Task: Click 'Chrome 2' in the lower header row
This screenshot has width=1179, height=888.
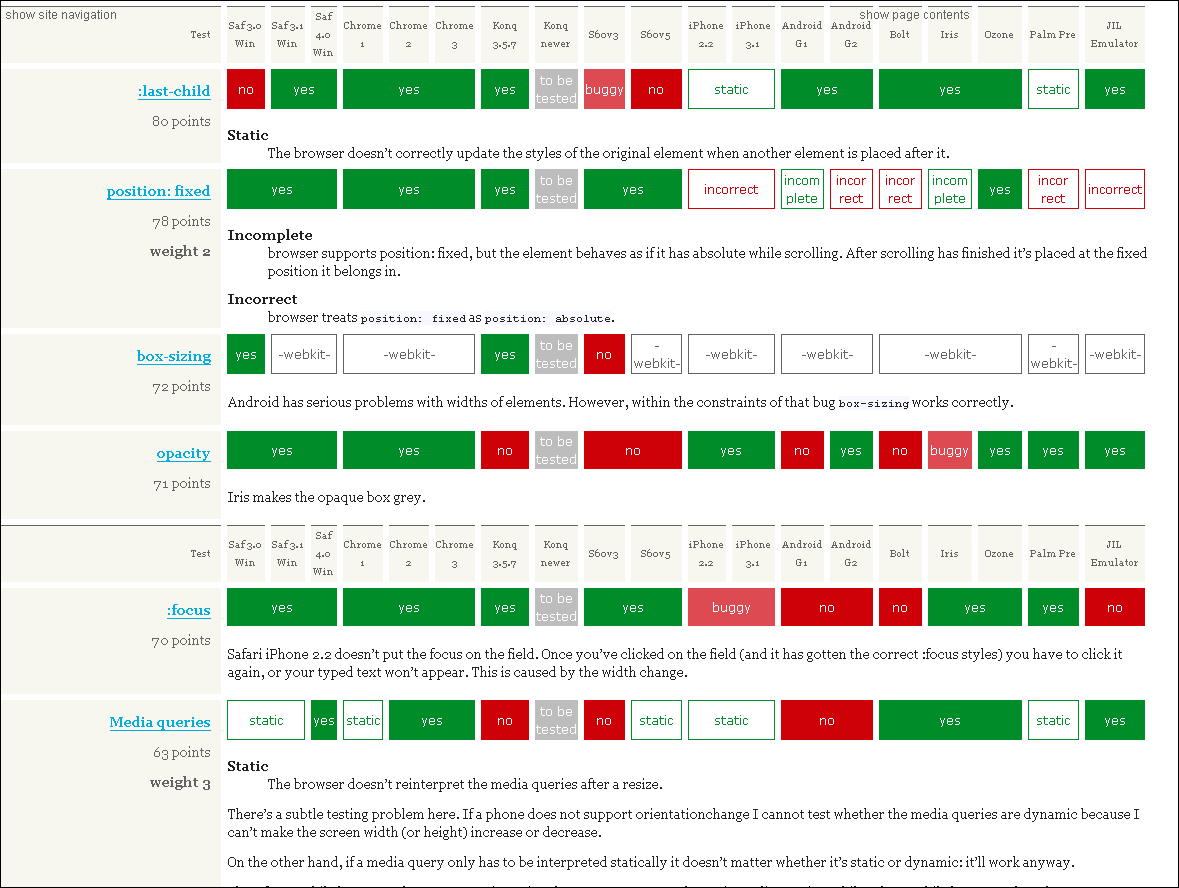Action: click(x=408, y=553)
